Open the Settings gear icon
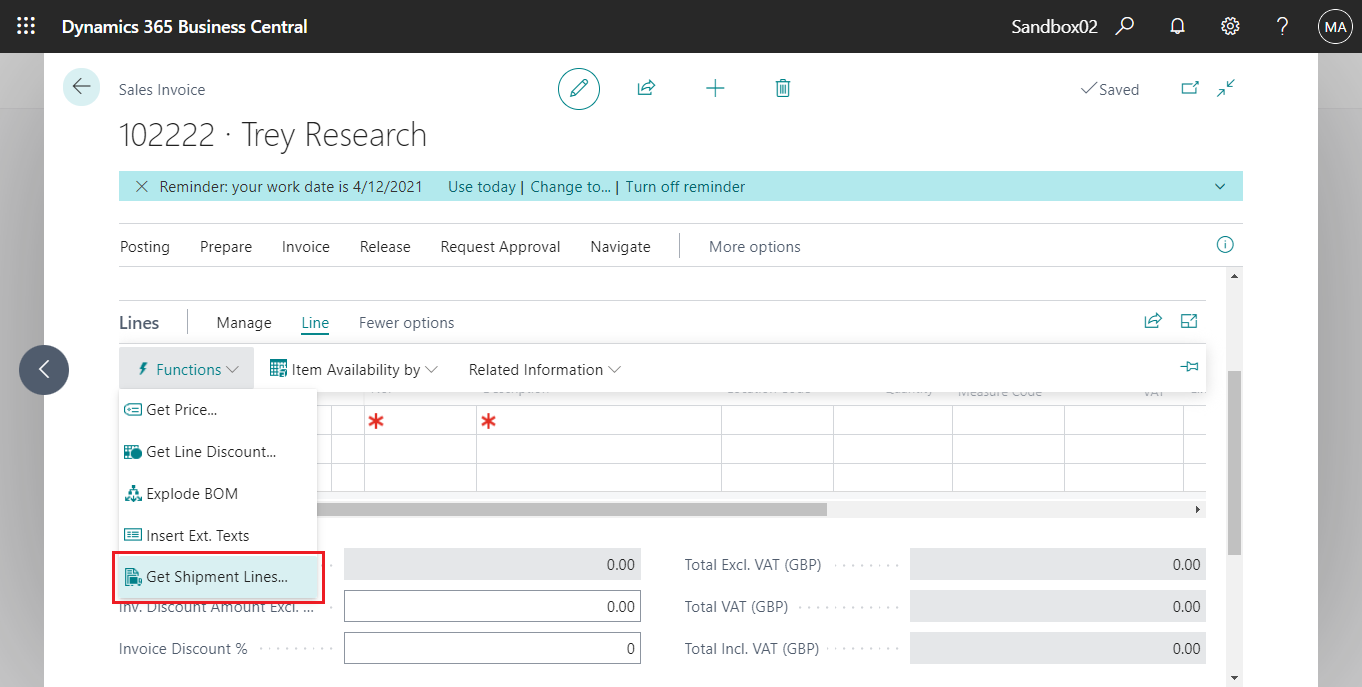This screenshot has width=1362, height=687. pyautogui.click(x=1229, y=26)
